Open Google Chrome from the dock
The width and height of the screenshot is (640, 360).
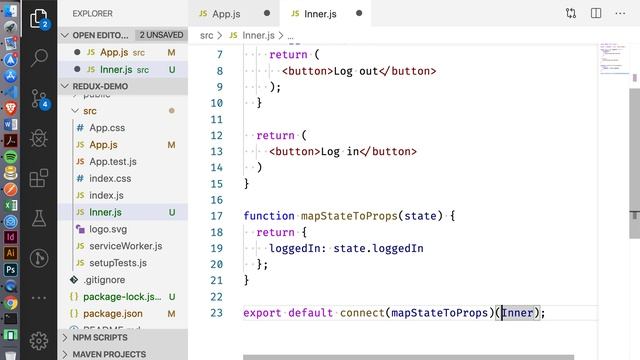tap(11, 303)
